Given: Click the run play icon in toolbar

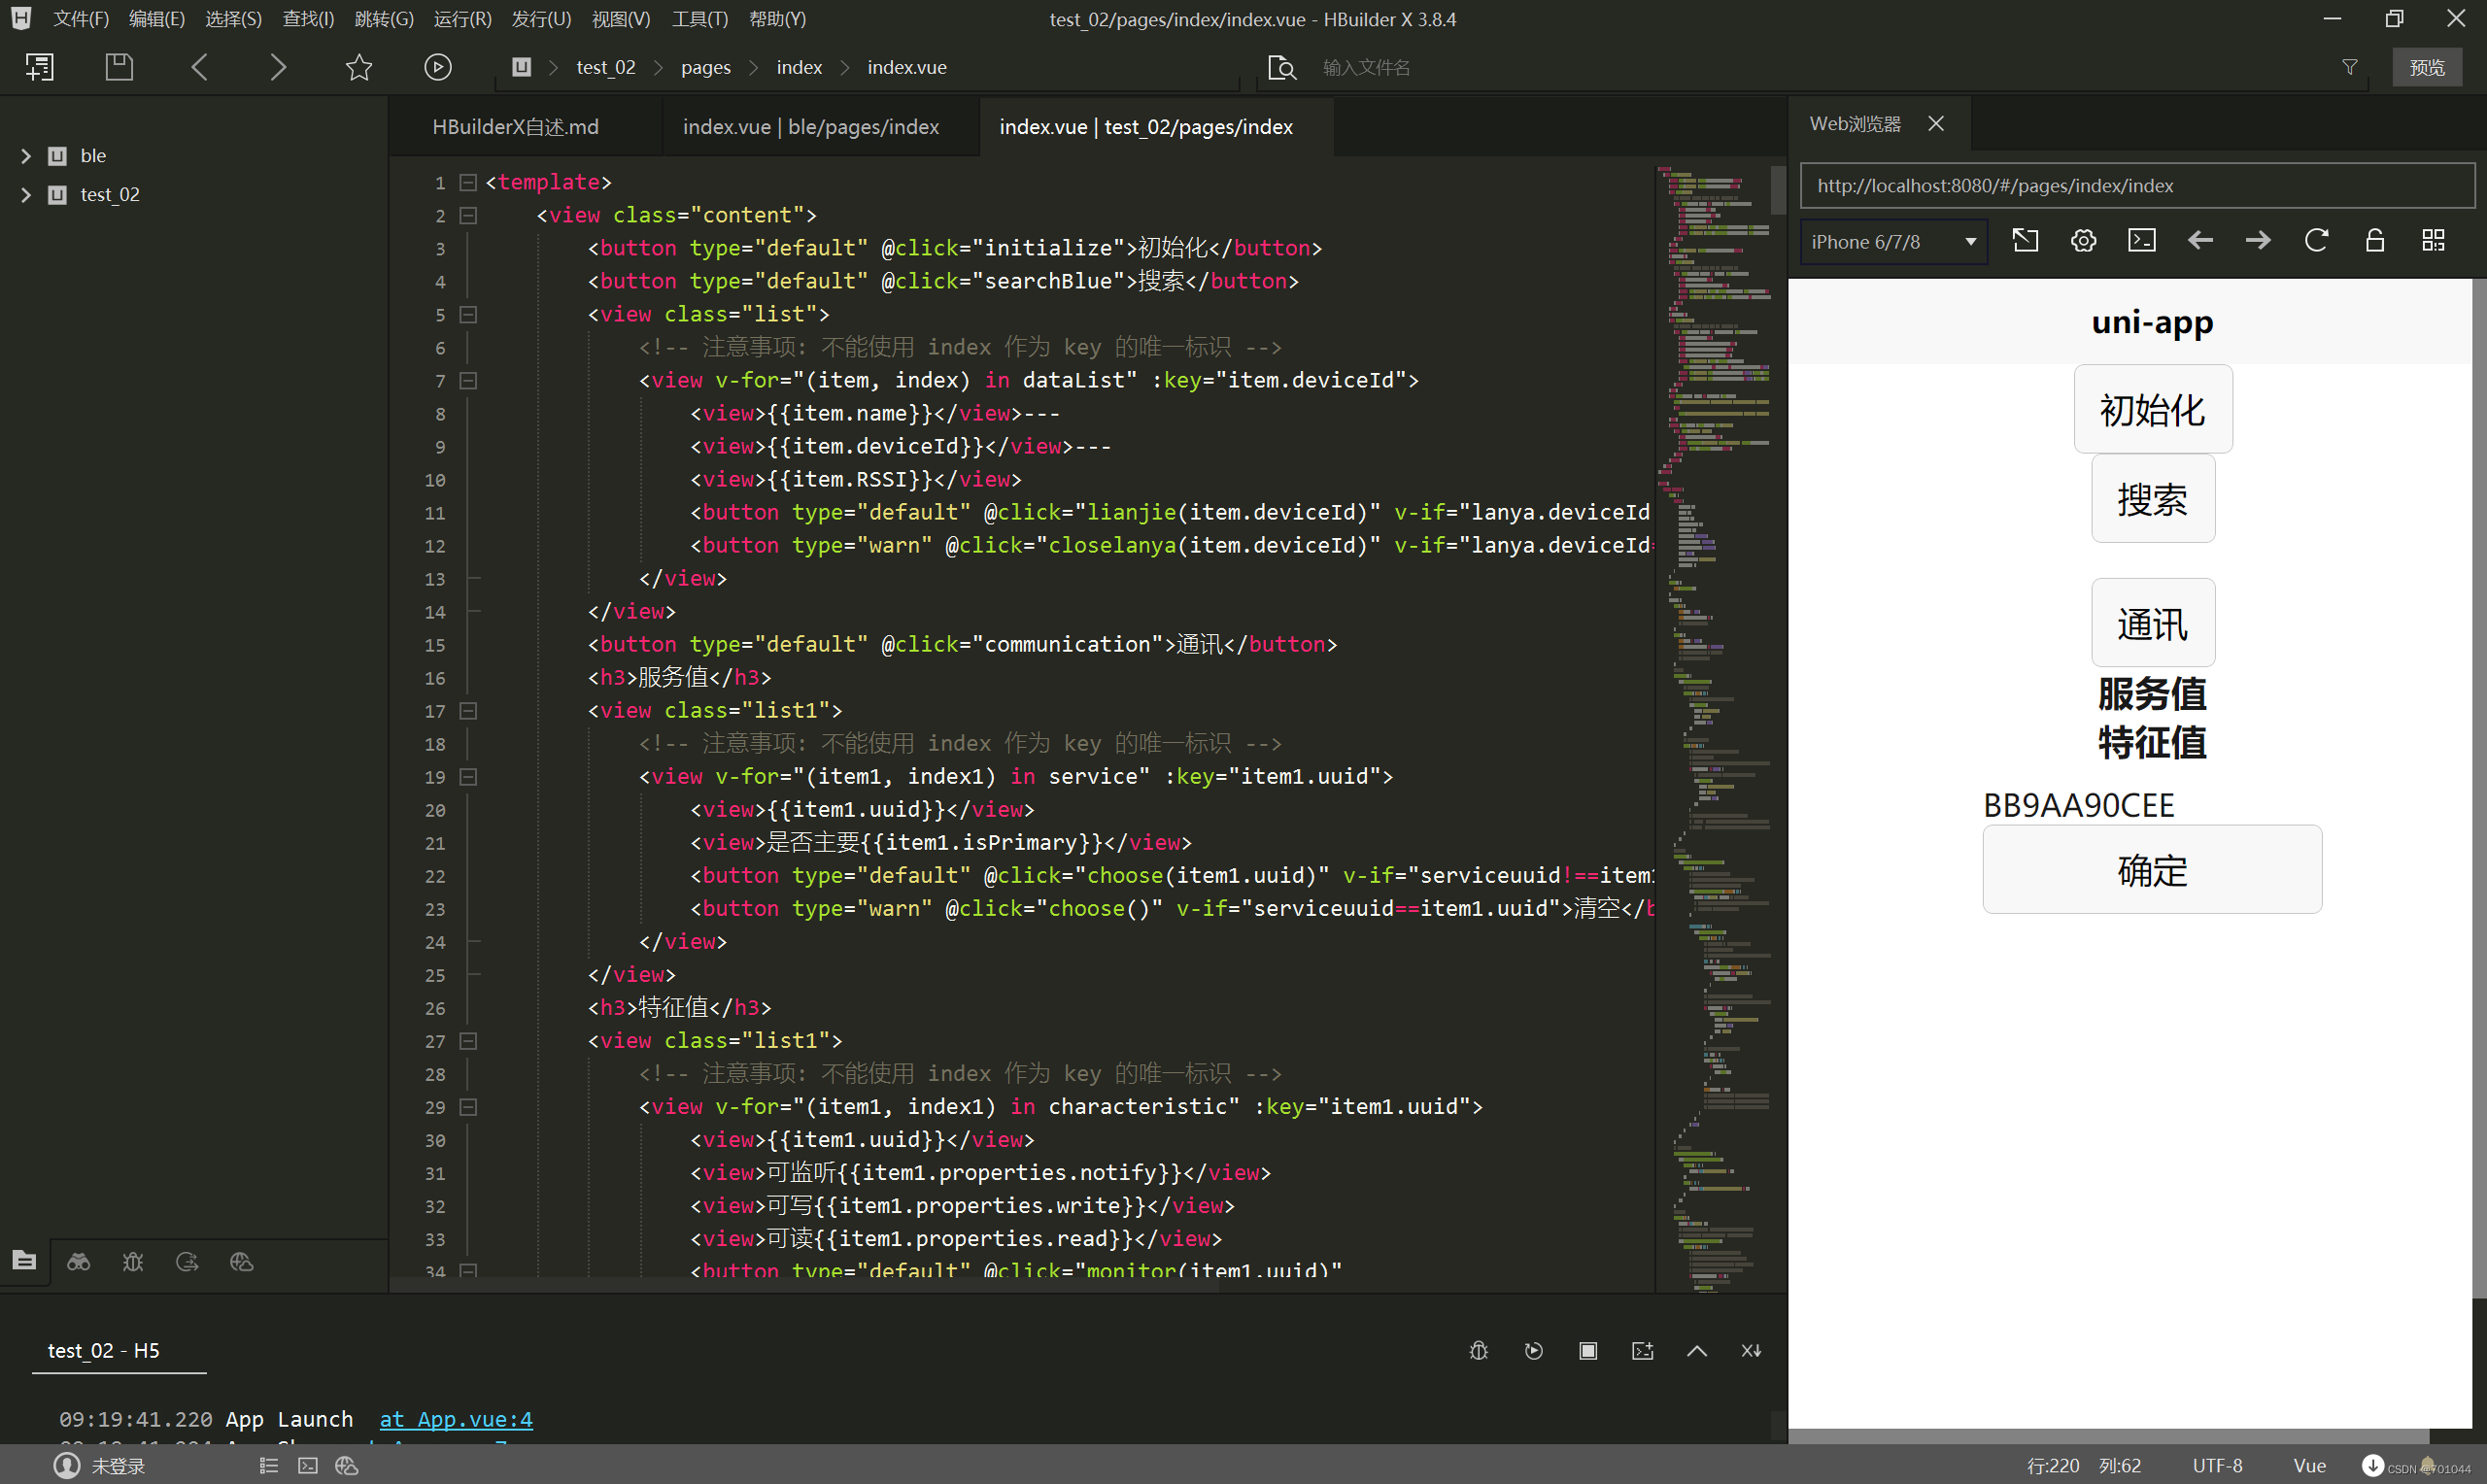Looking at the screenshot, I should click(438, 67).
